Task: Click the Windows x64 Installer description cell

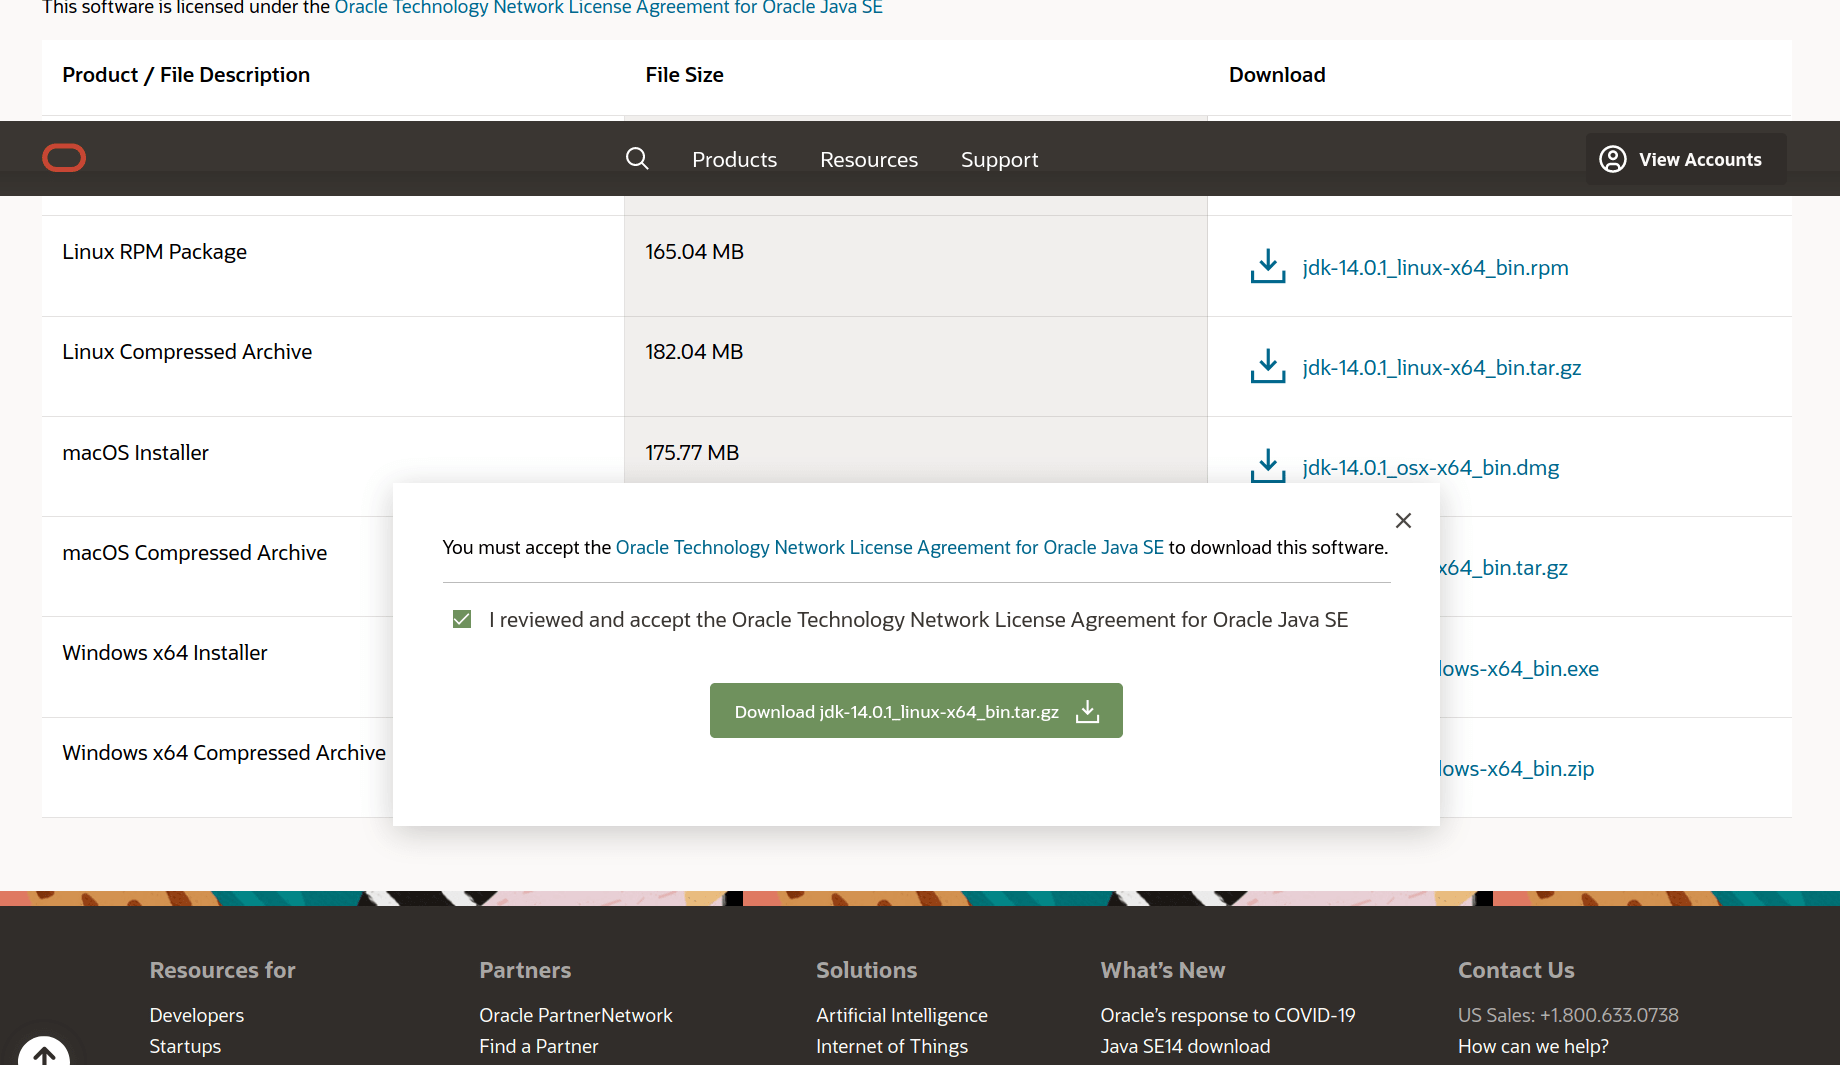Action: click(218, 667)
